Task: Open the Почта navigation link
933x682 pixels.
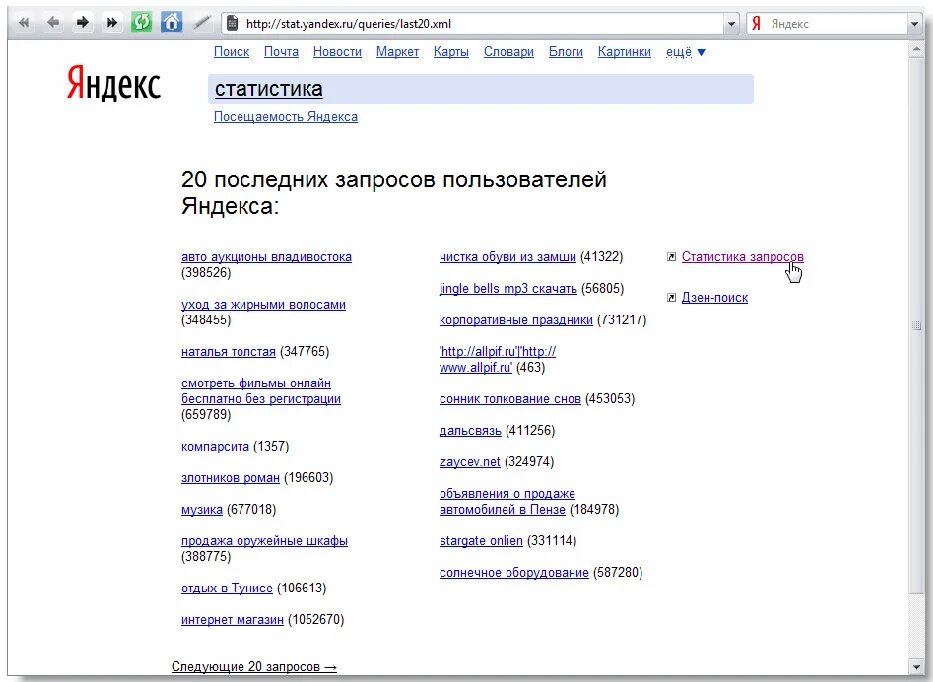Action: pos(281,52)
